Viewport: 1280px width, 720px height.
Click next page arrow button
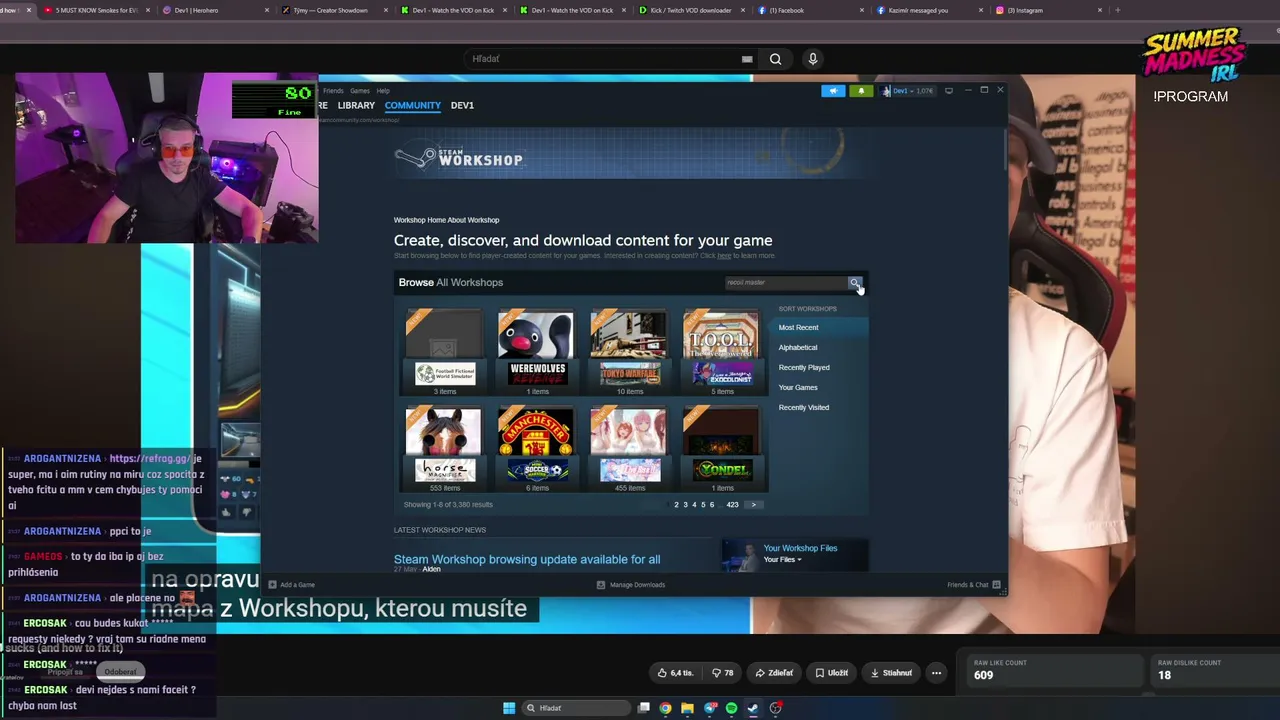tap(753, 505)
